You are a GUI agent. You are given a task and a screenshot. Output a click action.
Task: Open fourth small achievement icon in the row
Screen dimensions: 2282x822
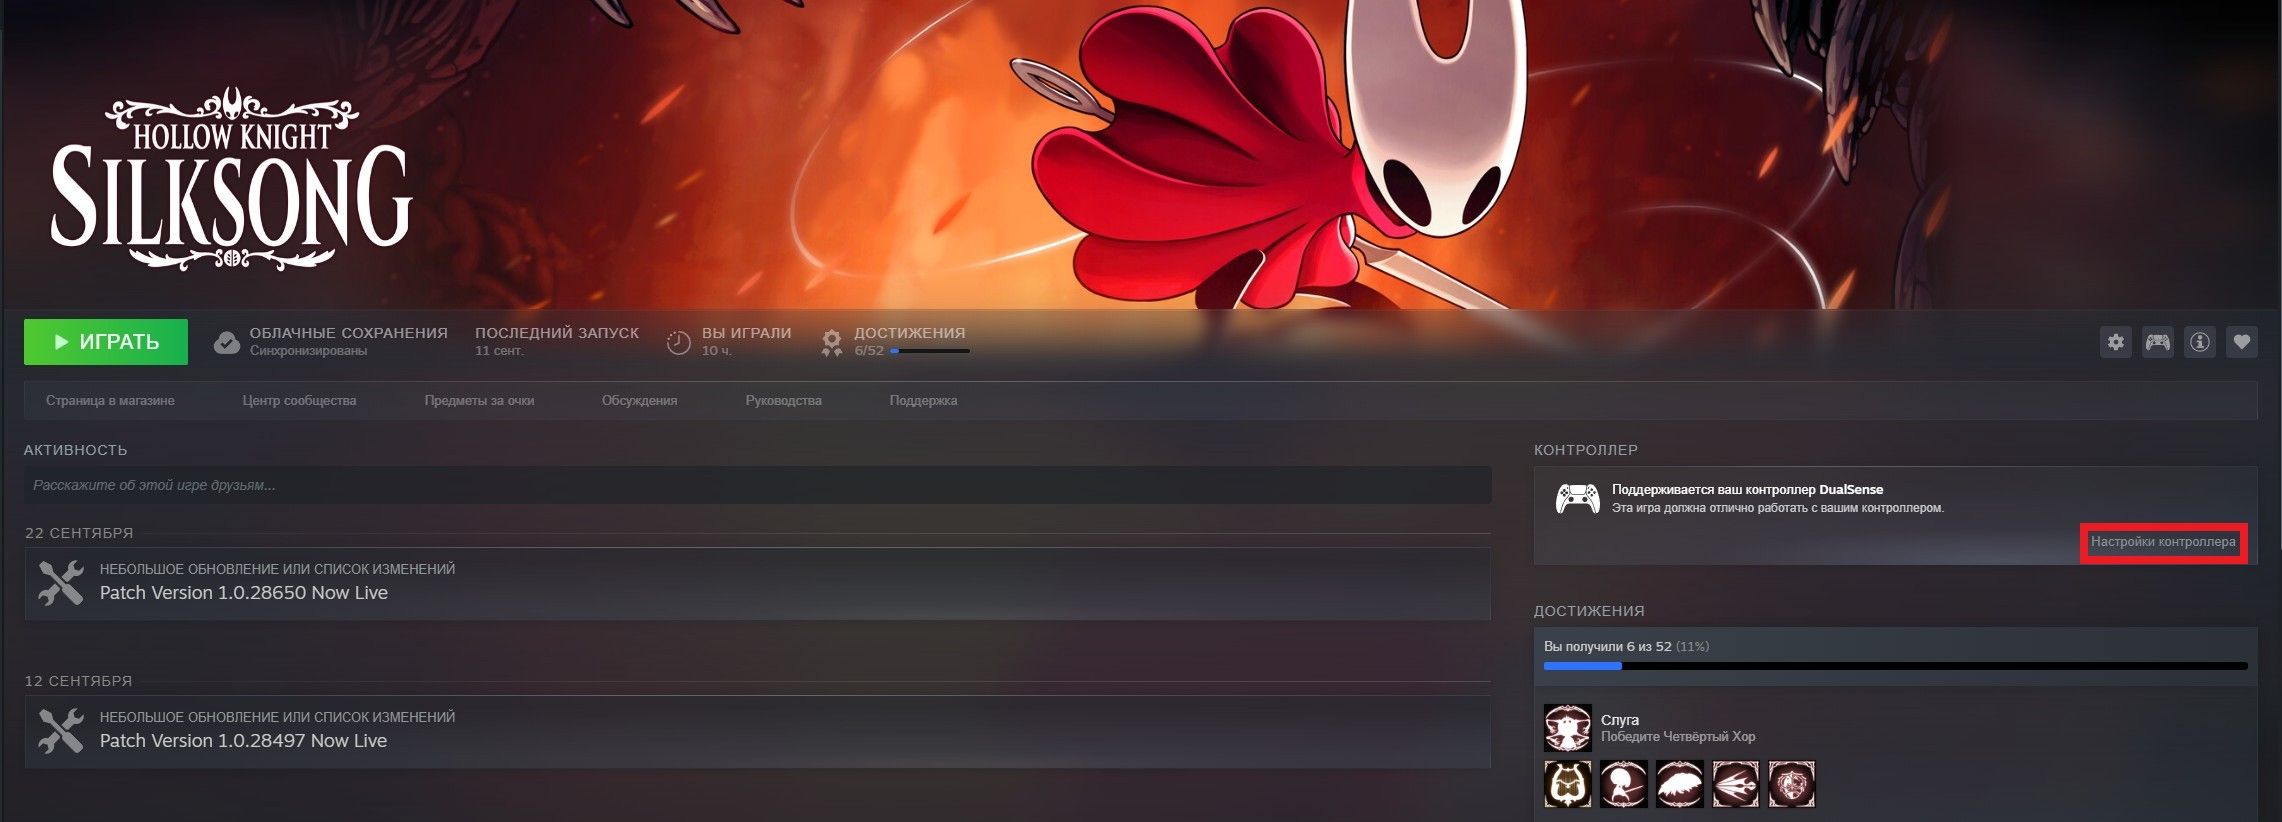[x=1735, y=785]
